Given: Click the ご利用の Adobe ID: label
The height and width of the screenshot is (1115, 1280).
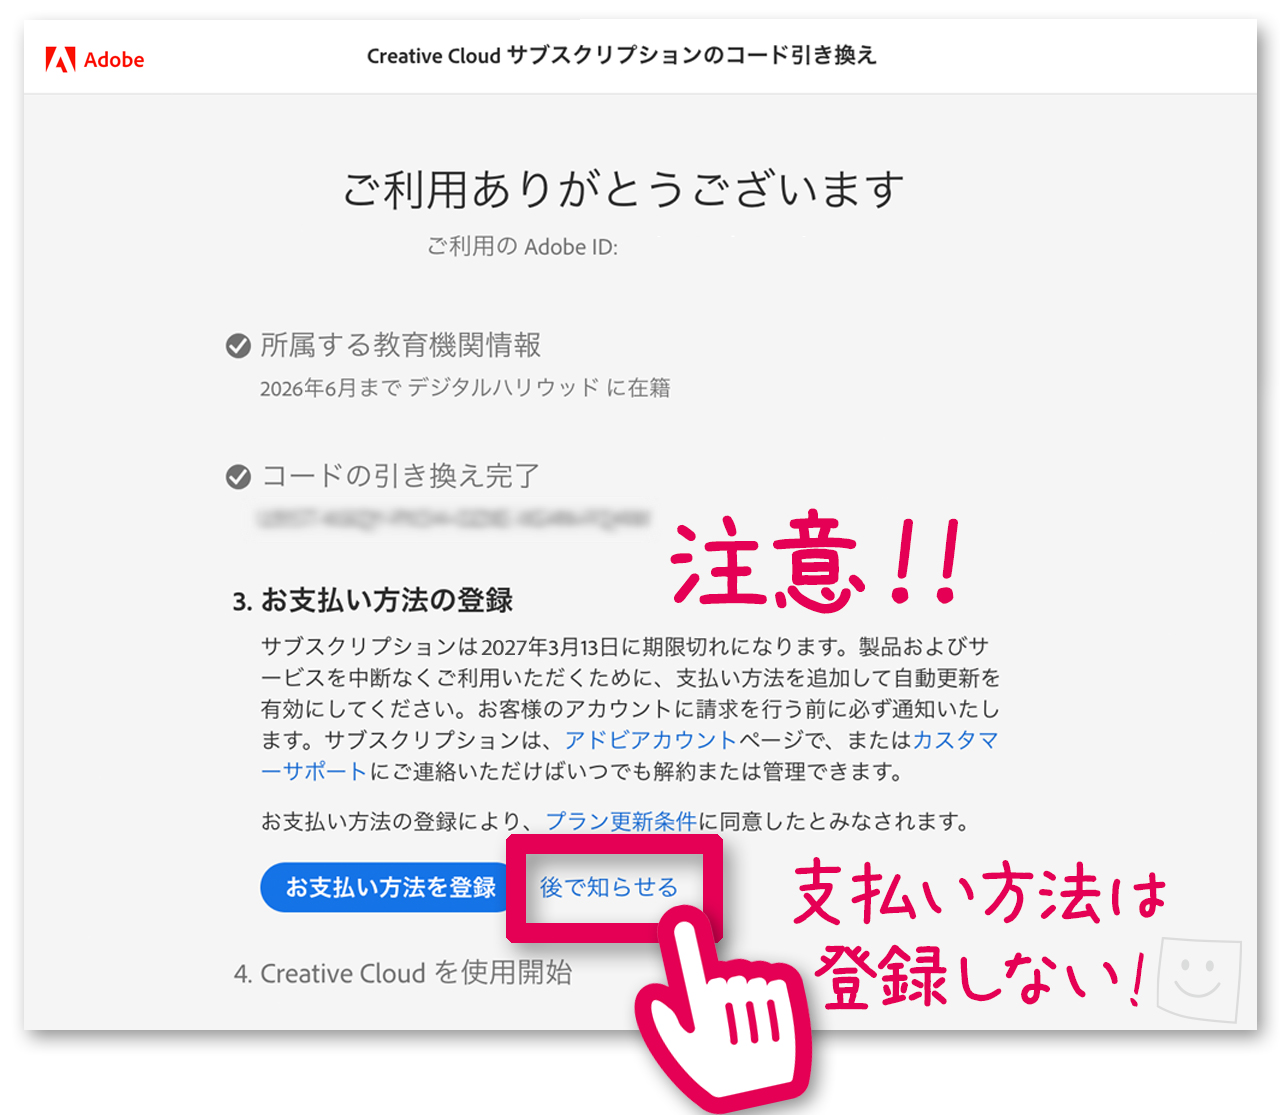Looking at the screenshot, I should tap(523, 246).
